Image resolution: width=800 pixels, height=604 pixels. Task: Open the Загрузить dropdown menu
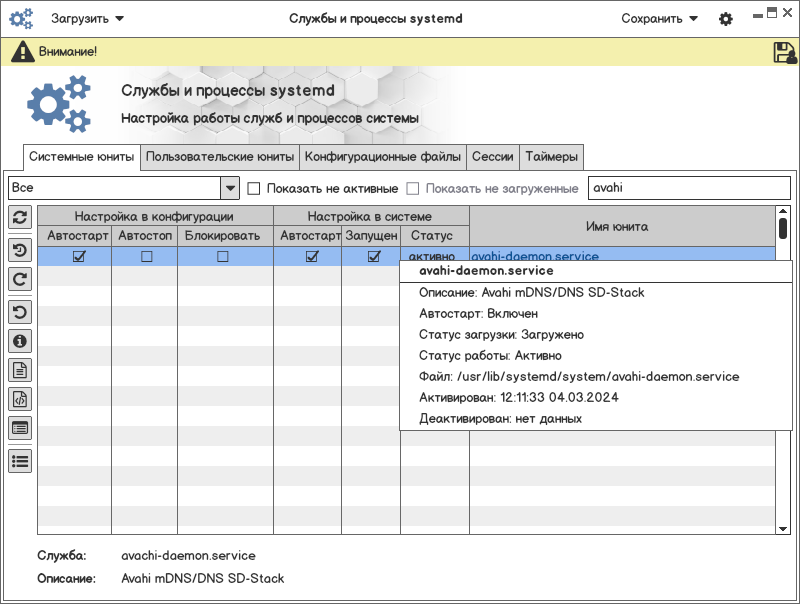point(88,18)
